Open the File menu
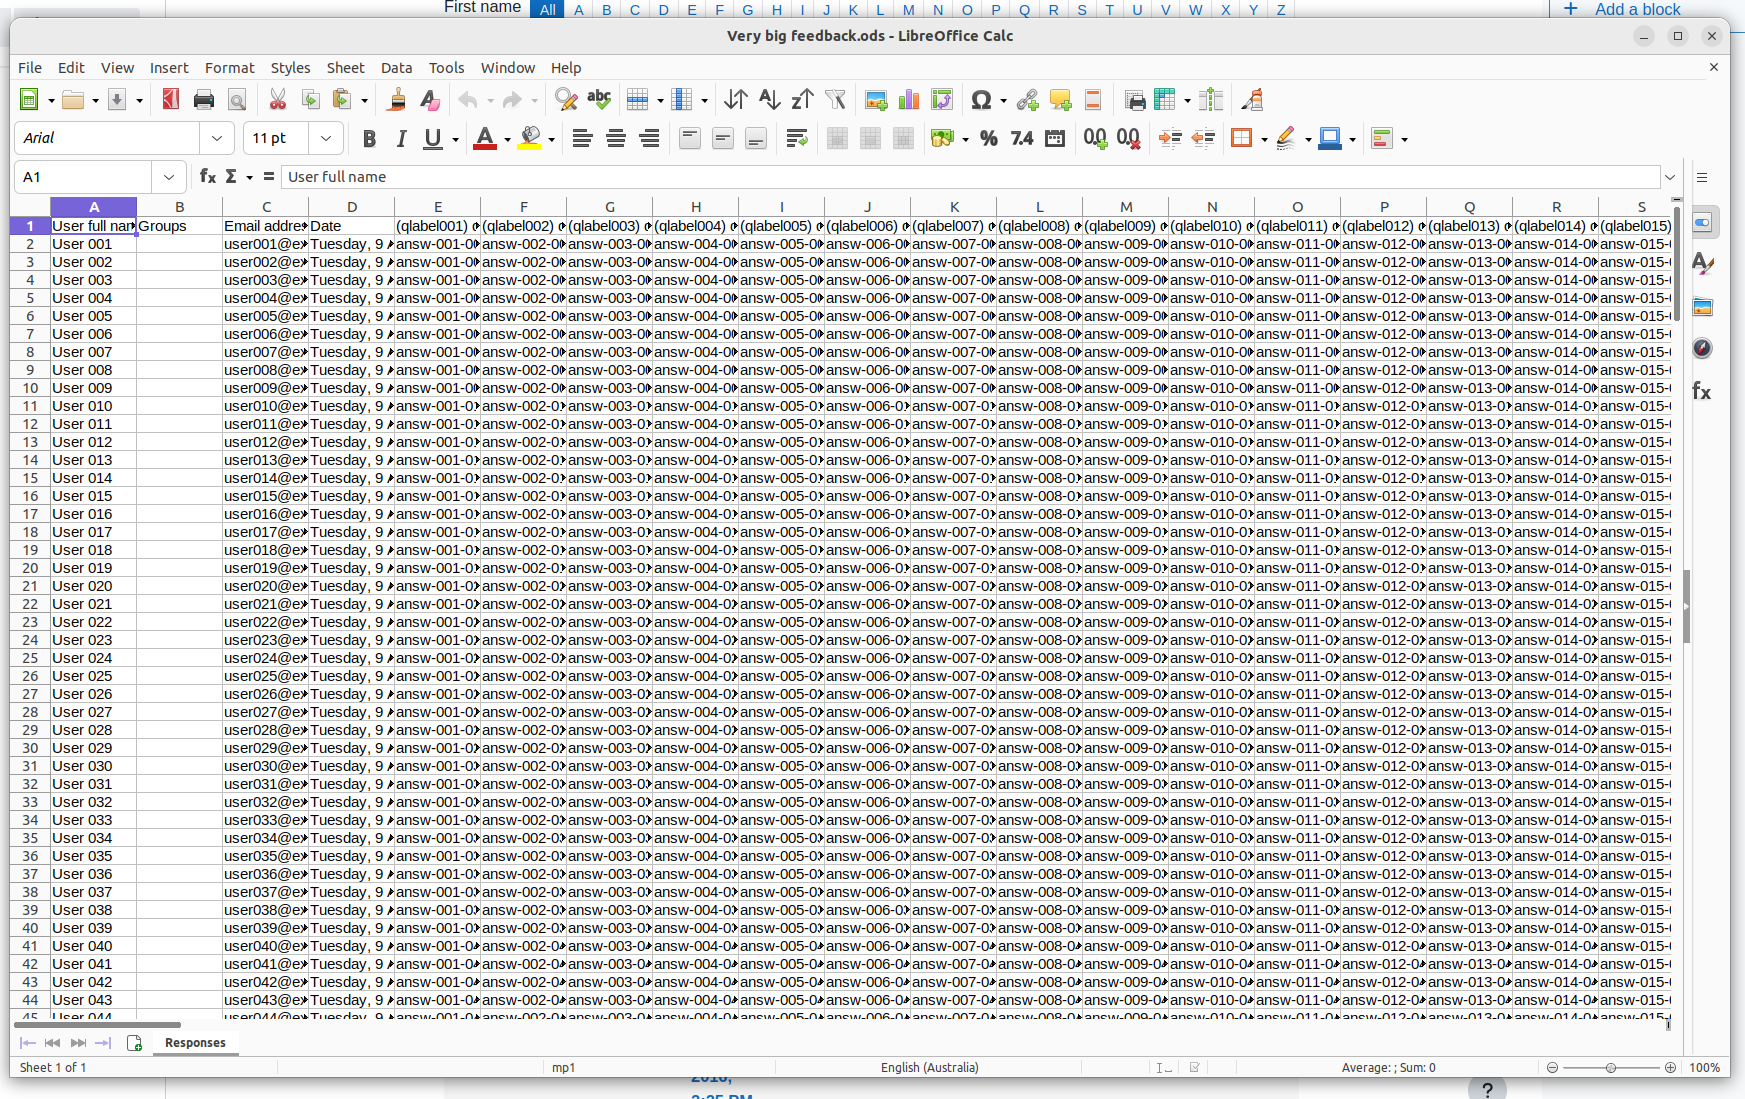 pos(30,68)
